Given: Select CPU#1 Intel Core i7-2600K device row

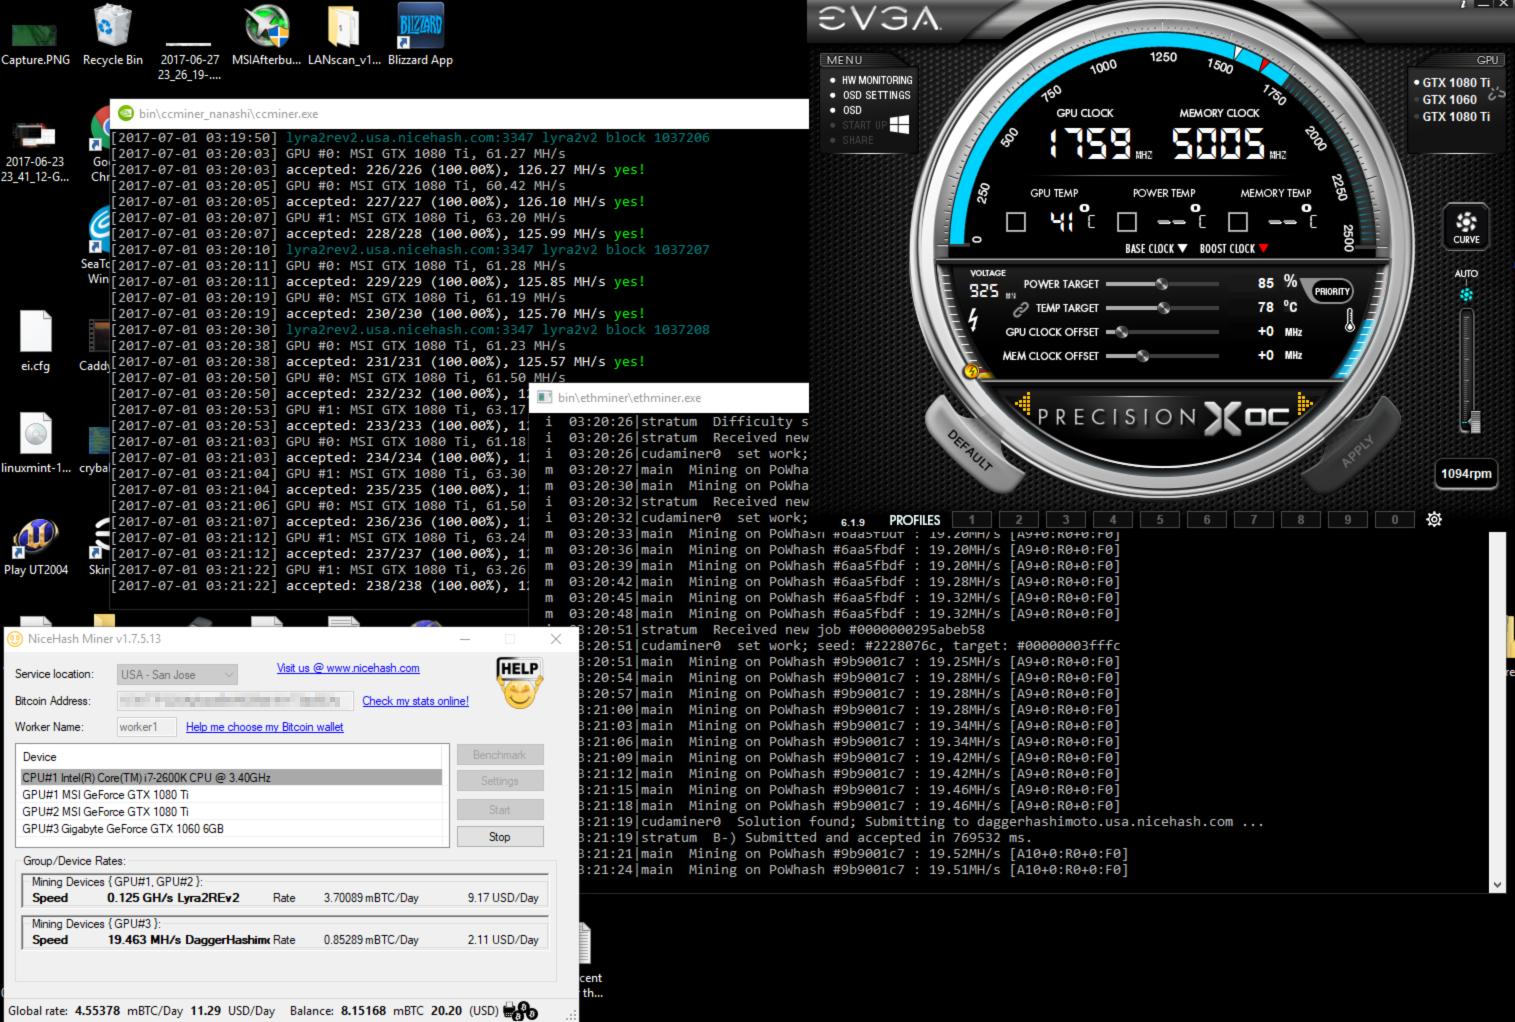Looking at the screenshot, I should click(x=231, y=777).
